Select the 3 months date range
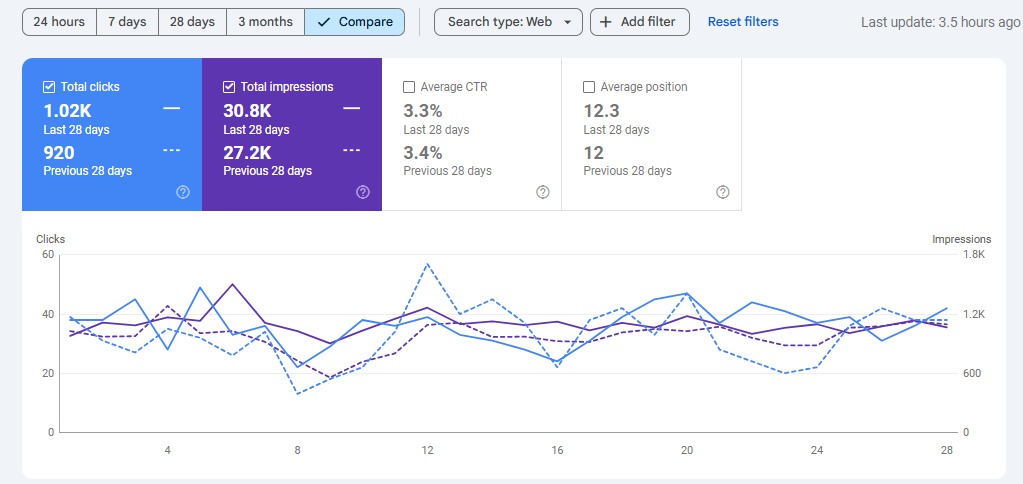The image size is (1023, 484). coord(265,22)
